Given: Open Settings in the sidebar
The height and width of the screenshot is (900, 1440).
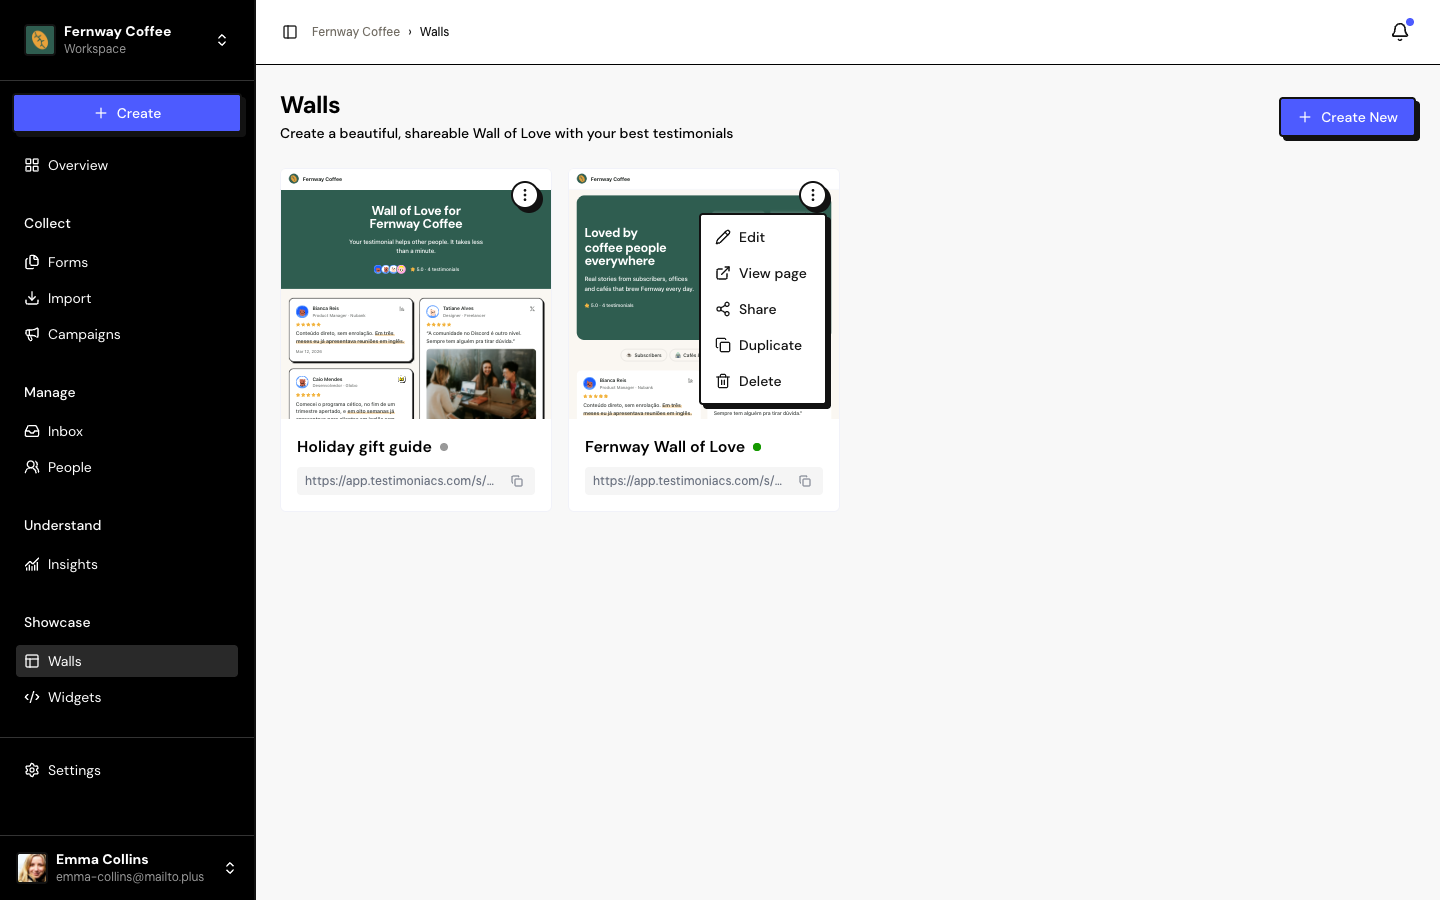Looking at the screenshot, I should (x=127, y=770).
